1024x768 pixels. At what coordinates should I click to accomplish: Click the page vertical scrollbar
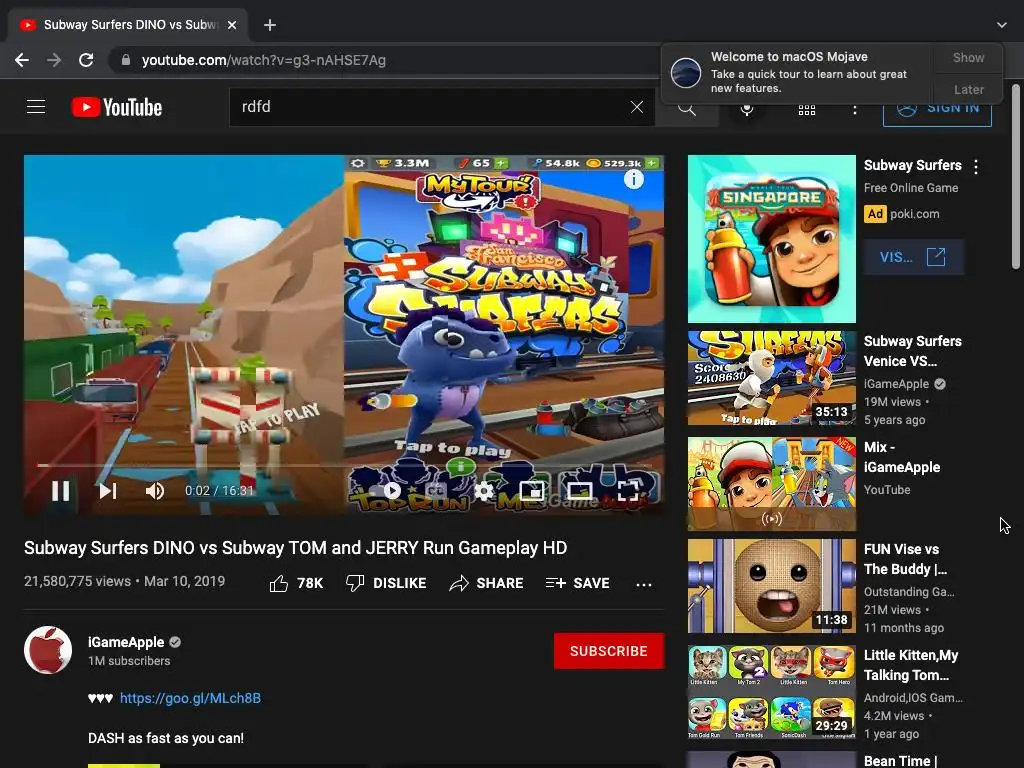(1016, 176)
